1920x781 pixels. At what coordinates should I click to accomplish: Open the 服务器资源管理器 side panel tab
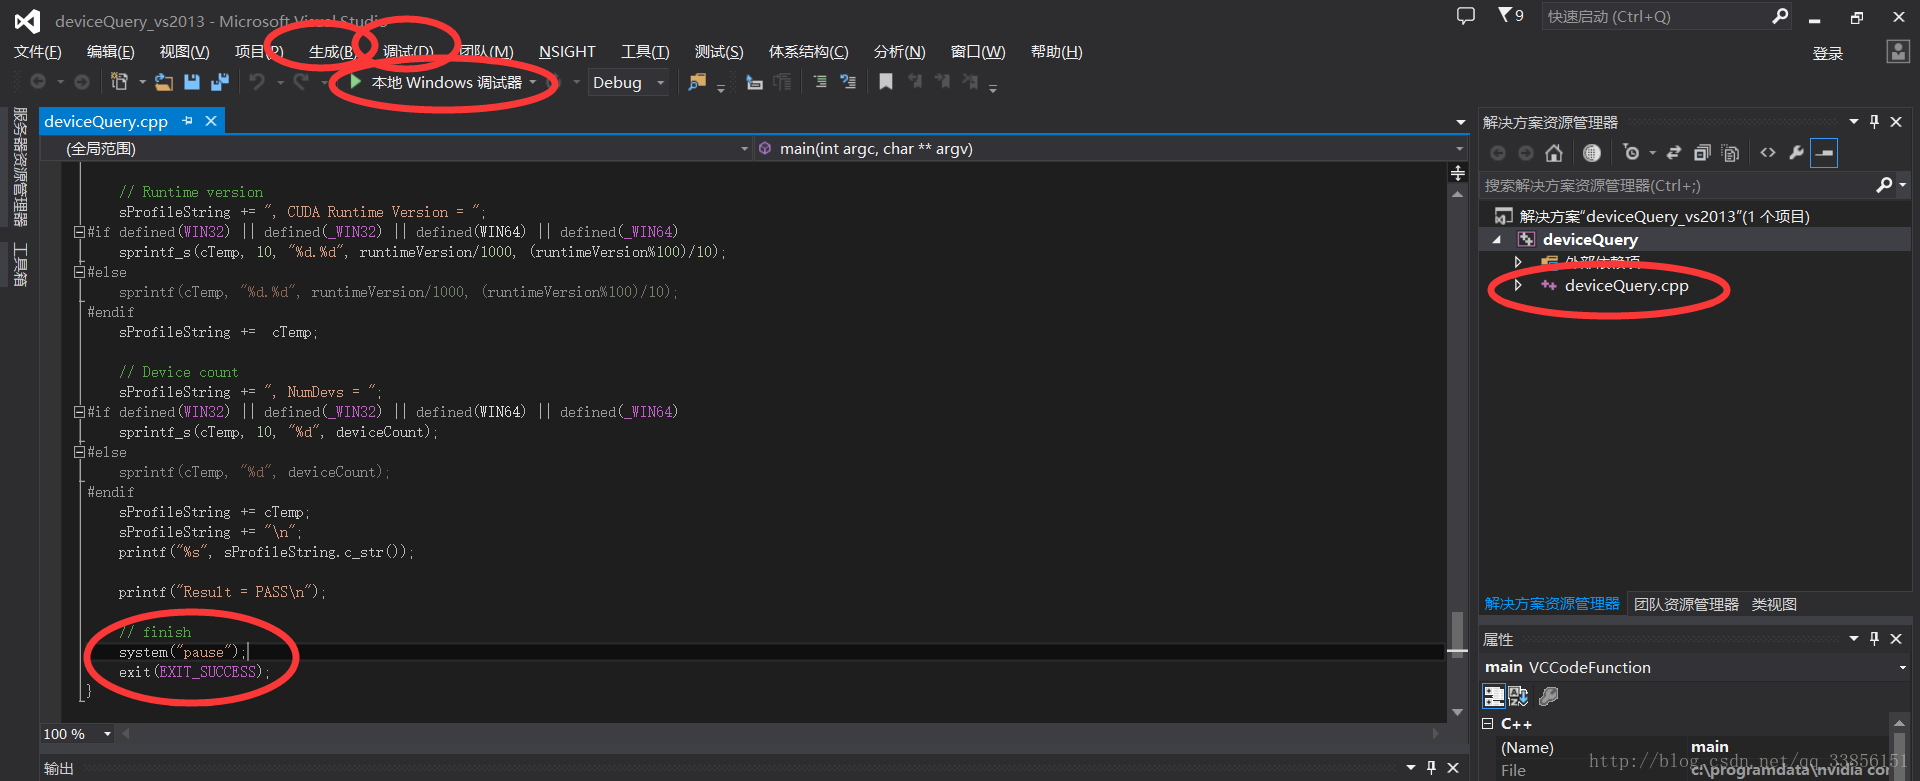(x=20, y=167)
